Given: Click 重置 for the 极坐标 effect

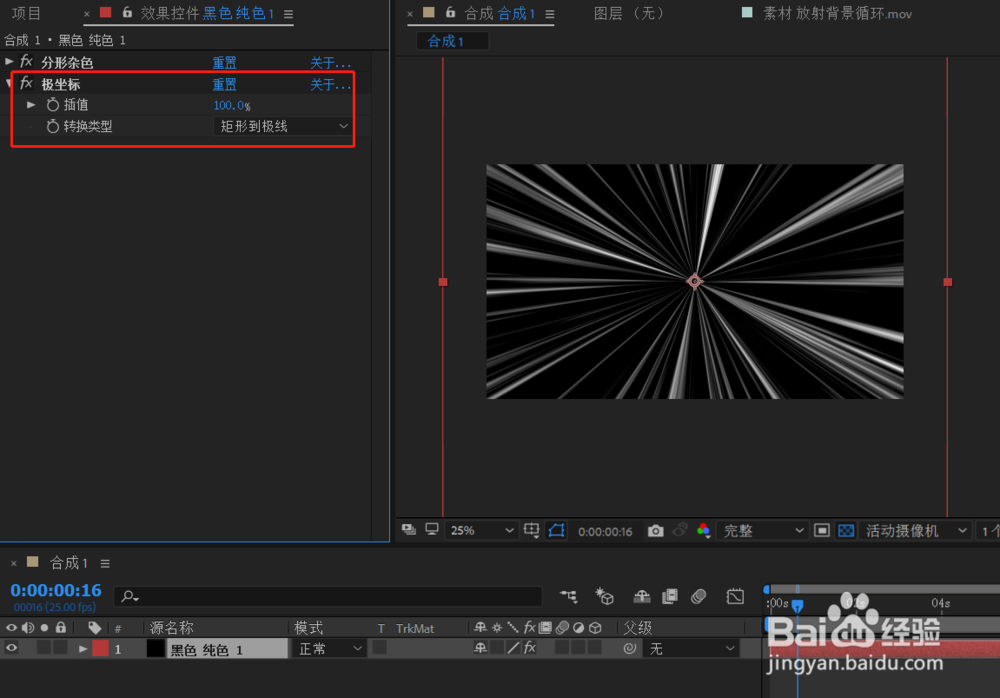Looking at the screenshot, I should 224,84.
